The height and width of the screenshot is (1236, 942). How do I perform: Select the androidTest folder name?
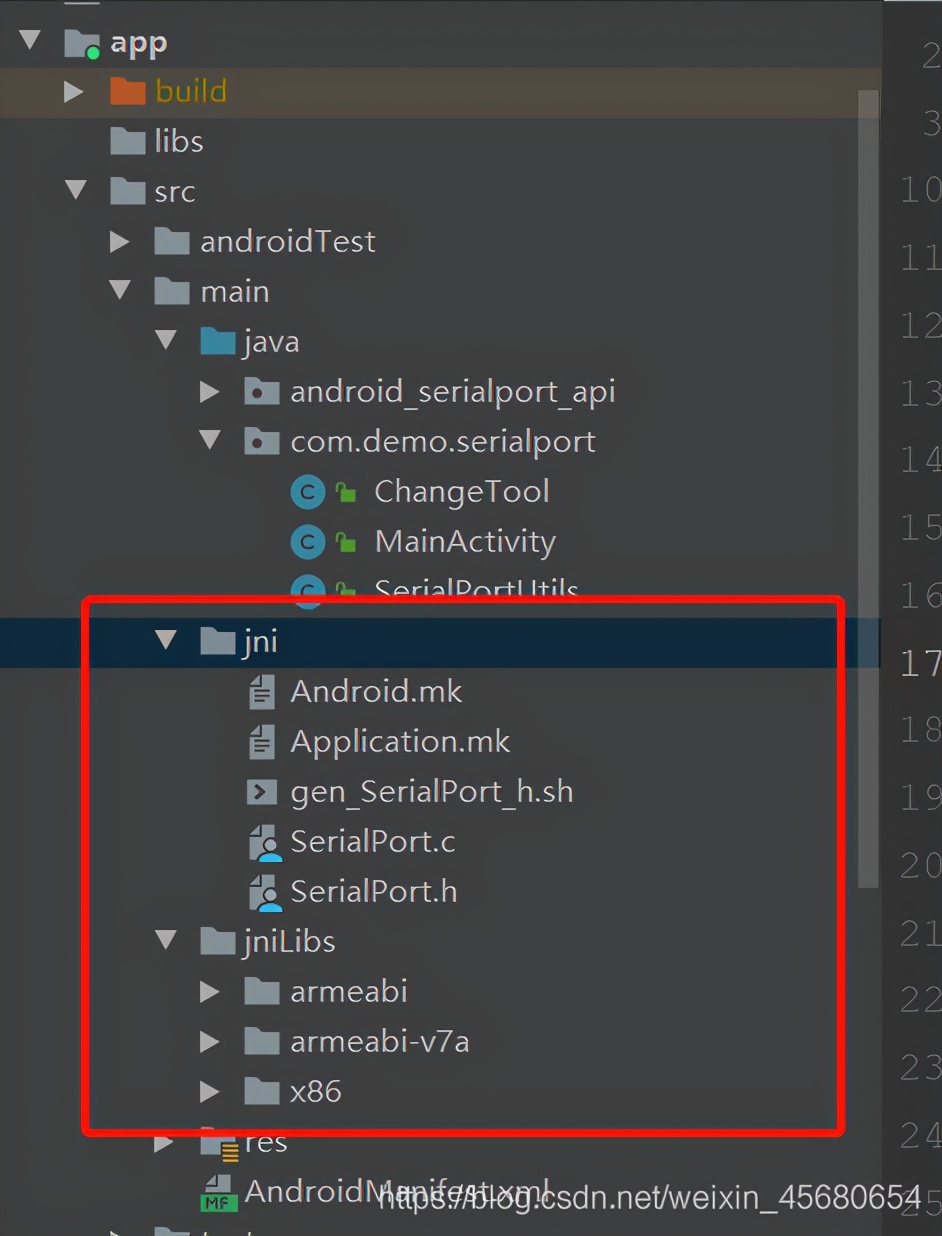click(x=288, y=241)
